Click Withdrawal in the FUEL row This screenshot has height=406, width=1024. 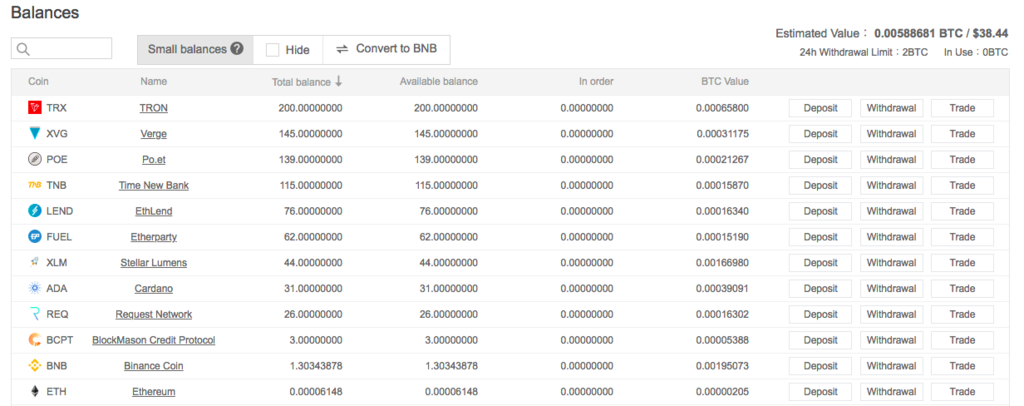coord(891,237)
